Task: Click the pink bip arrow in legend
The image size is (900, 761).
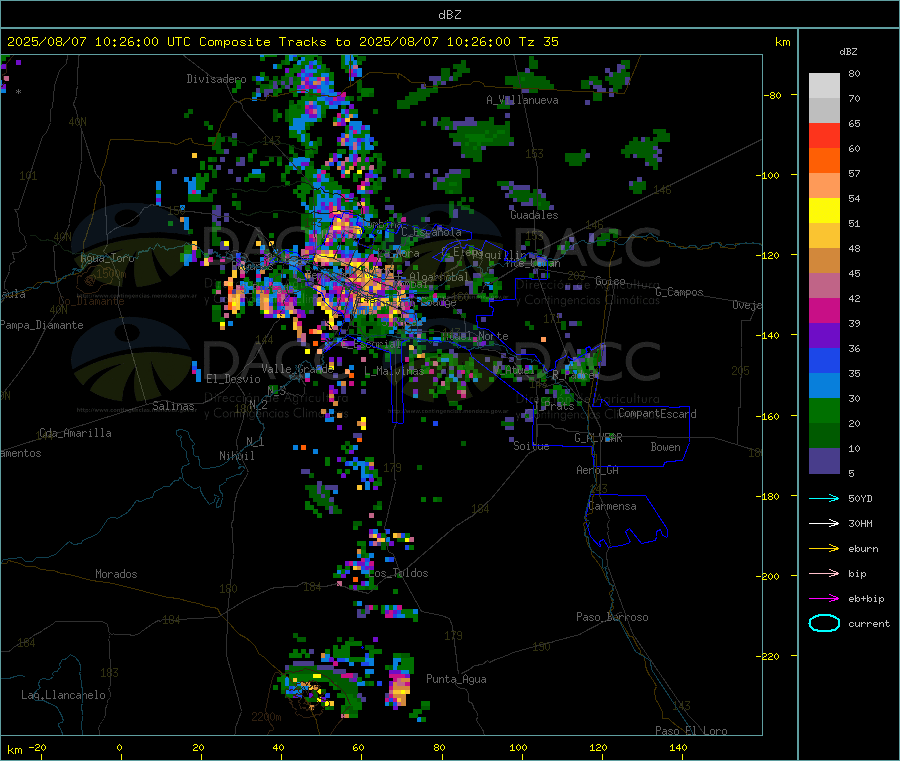Action: [824, 573]
